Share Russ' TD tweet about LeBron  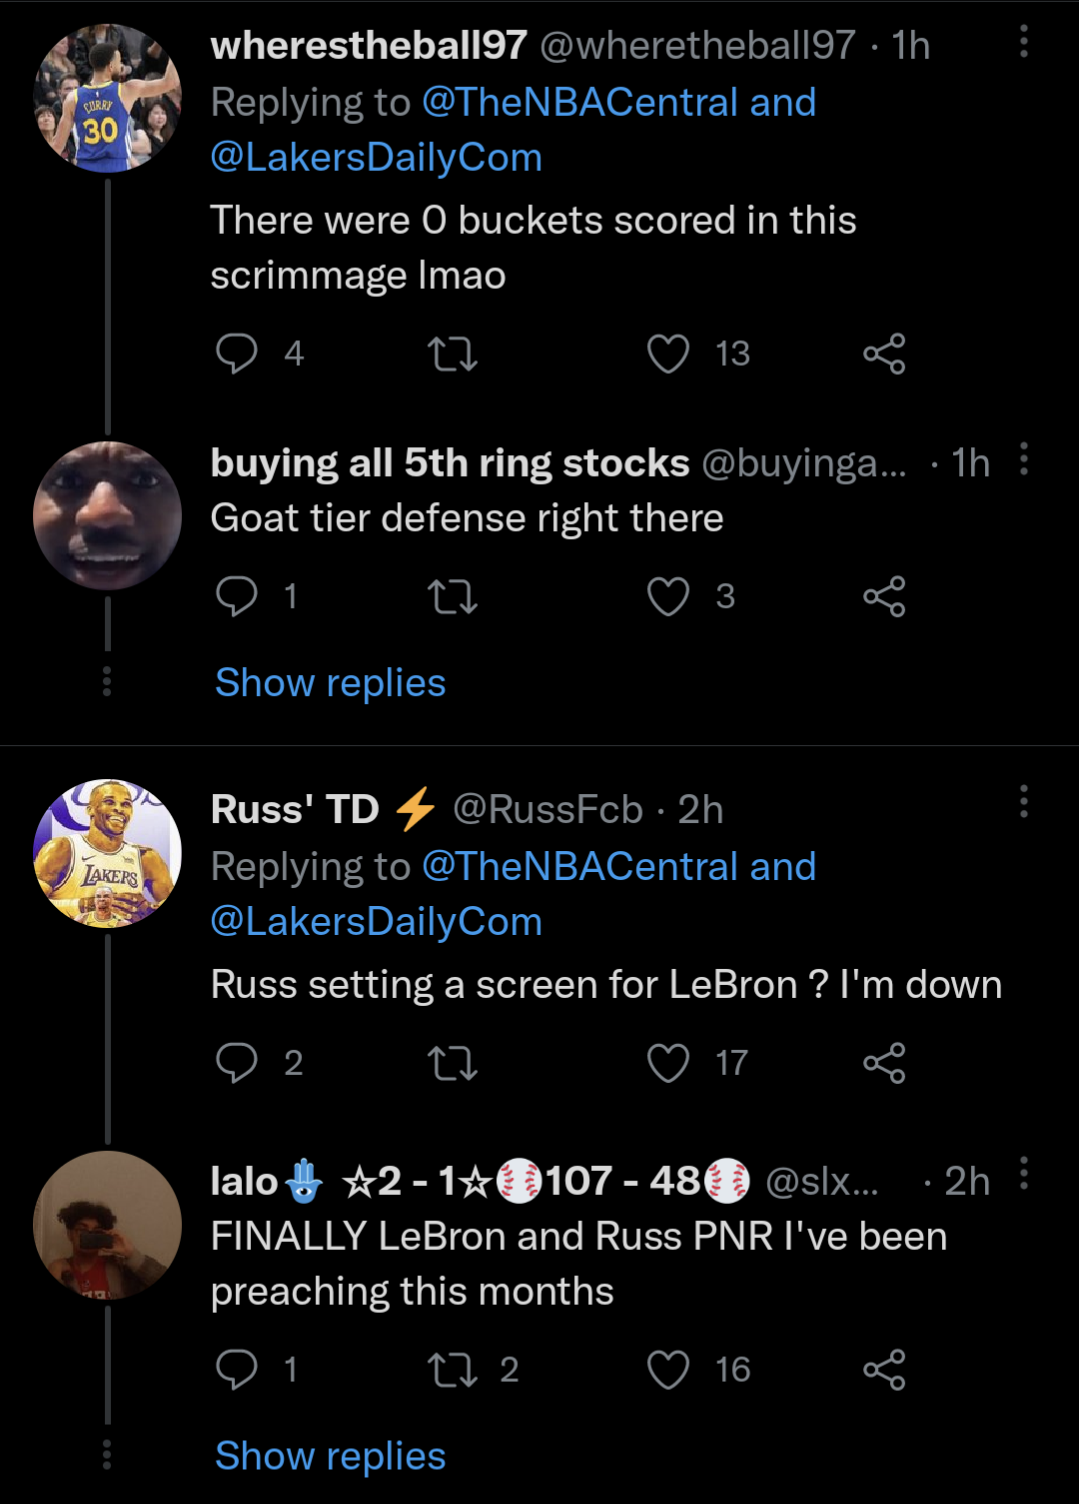pyautogui.click(x=884, y=1063)
